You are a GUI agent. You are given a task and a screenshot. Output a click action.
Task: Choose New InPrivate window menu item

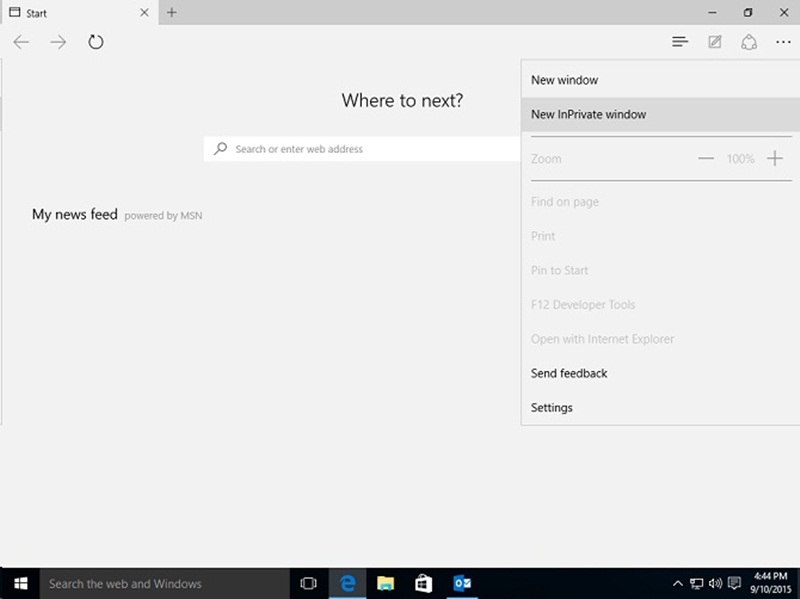click(x=588, y=115)
